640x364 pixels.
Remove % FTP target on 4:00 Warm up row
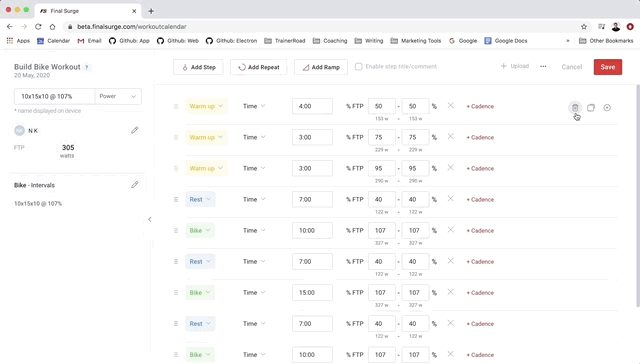(451, 105)
